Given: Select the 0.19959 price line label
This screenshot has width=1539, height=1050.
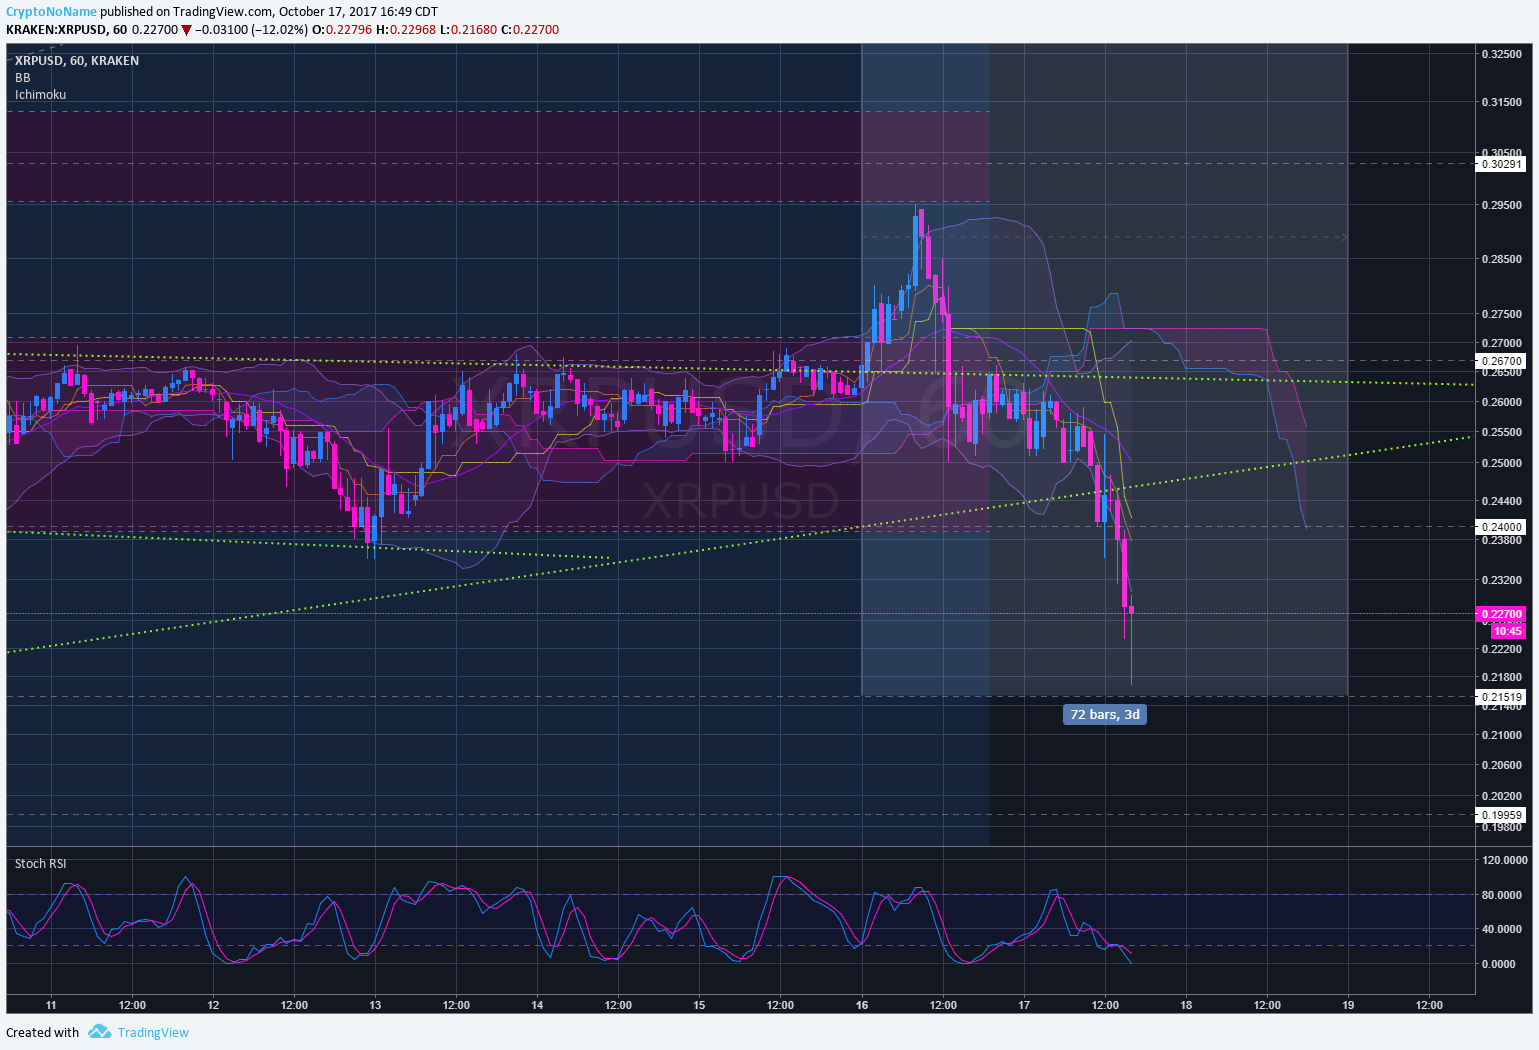Looking at the screenshot, I should pyautogui.click(x=1501, y=815).
